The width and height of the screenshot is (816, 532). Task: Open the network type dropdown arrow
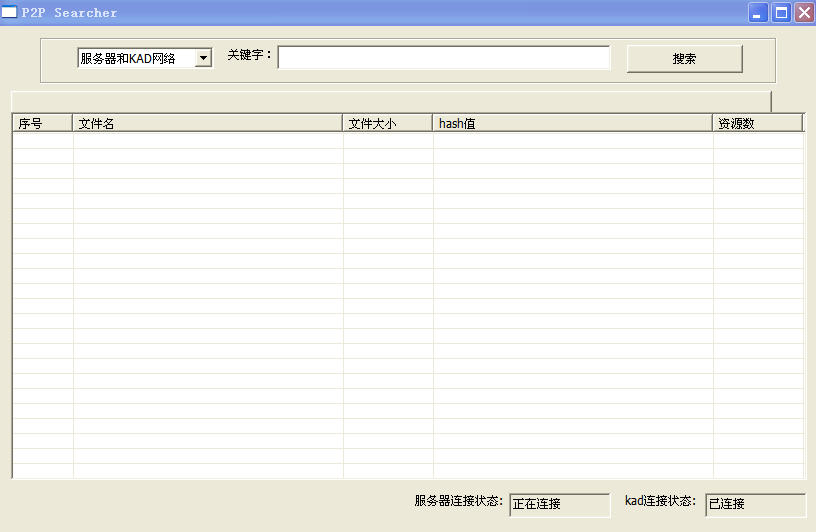pyautogui.click(x=203, y=58)
